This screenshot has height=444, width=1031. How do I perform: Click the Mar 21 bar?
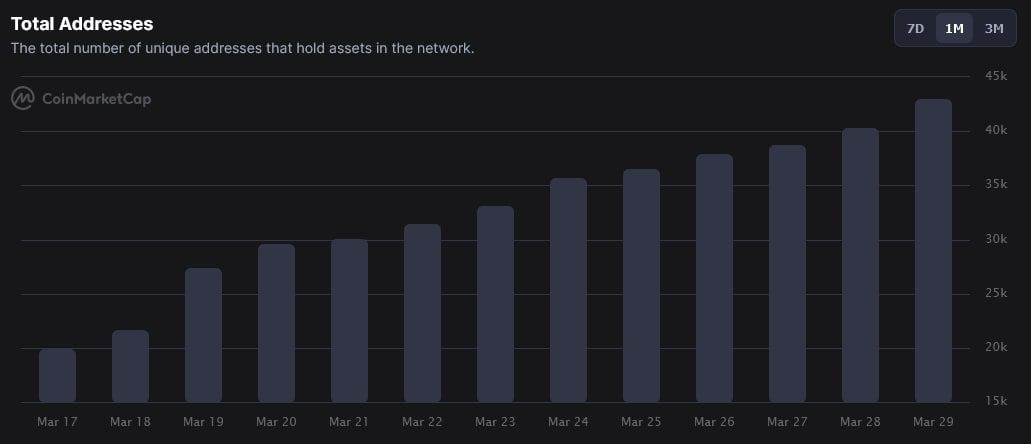tap(349, 321)
